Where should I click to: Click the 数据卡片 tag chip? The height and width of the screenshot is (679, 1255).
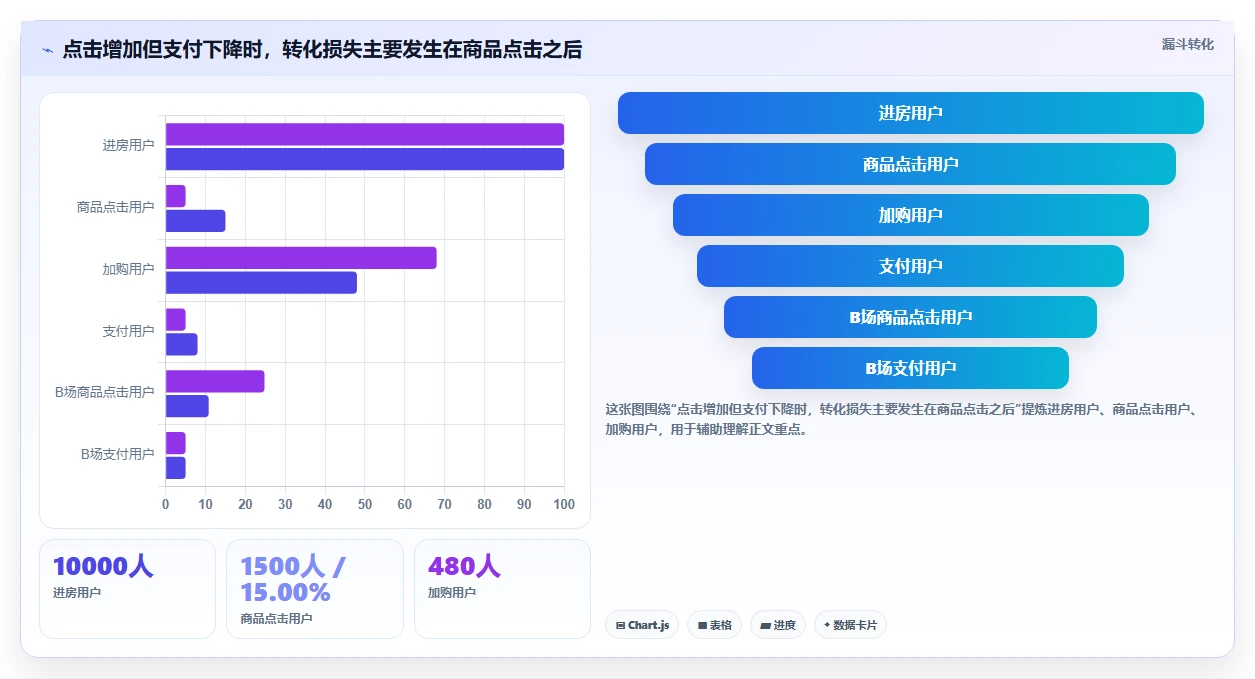850,625
